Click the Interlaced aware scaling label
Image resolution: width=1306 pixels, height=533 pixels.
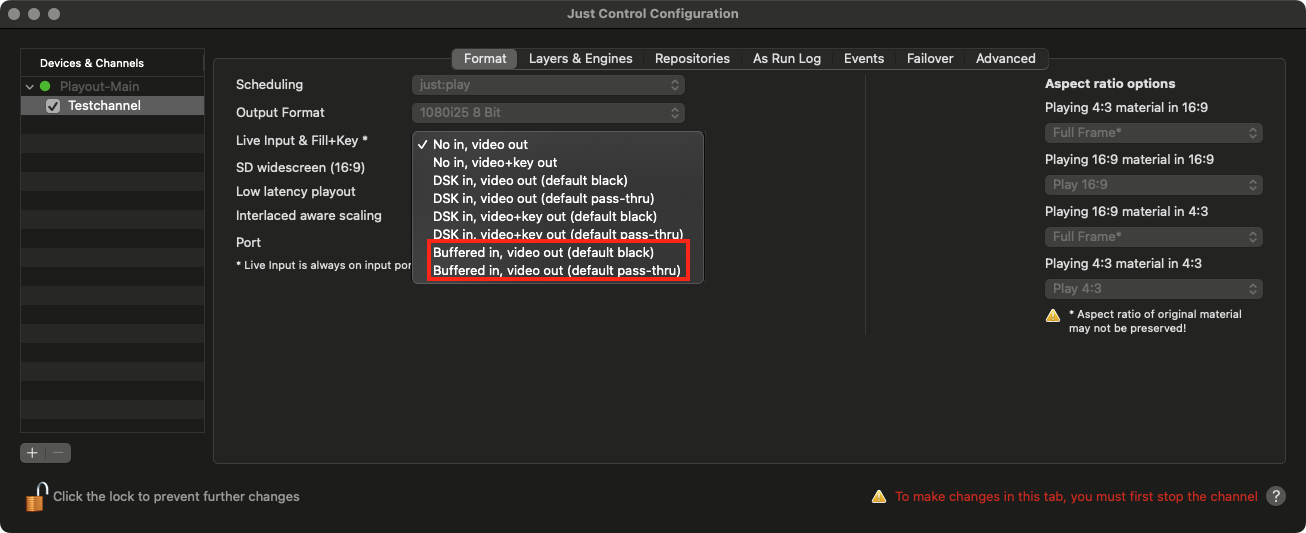[x=309, y=215]
